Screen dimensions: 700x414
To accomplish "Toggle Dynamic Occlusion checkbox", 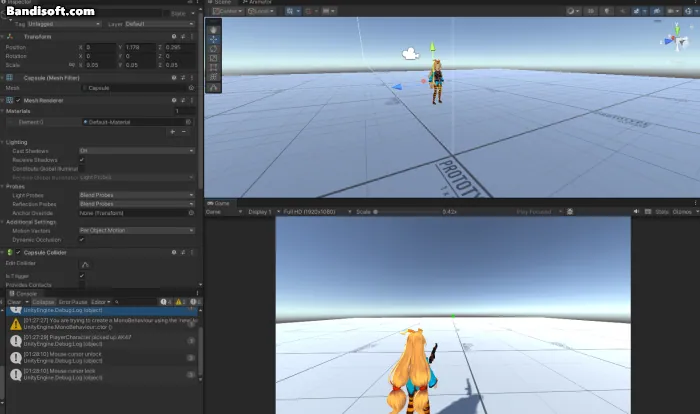I will tap(82, 240).
